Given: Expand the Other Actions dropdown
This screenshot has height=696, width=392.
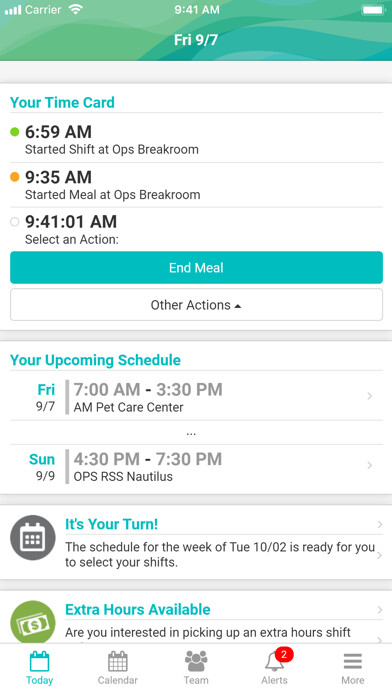Looking at the screenshot, I should pos(196,305).
